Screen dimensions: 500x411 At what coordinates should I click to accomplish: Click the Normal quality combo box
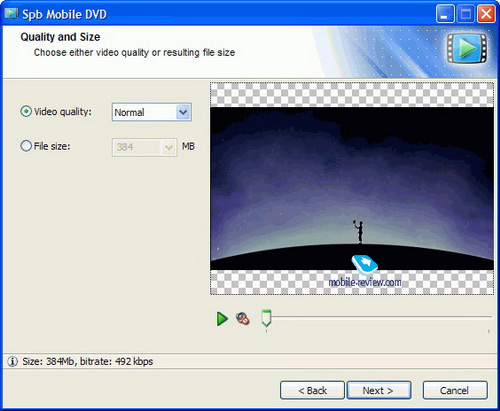point(152,112)
